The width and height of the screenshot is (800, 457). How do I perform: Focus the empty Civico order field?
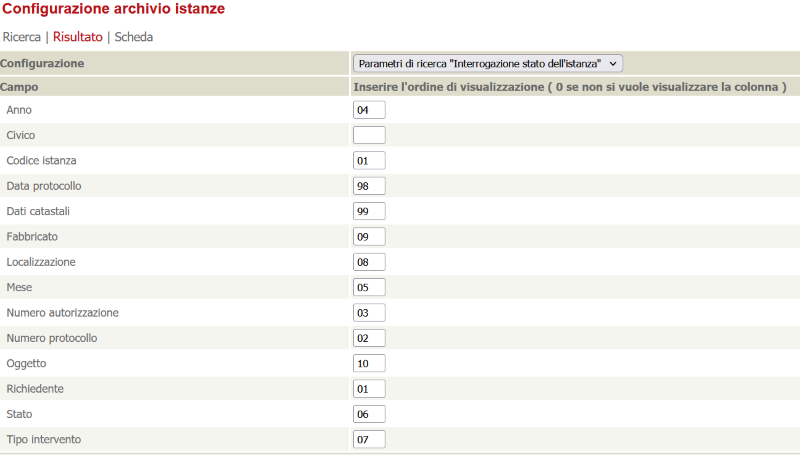(x=369, y=135)
